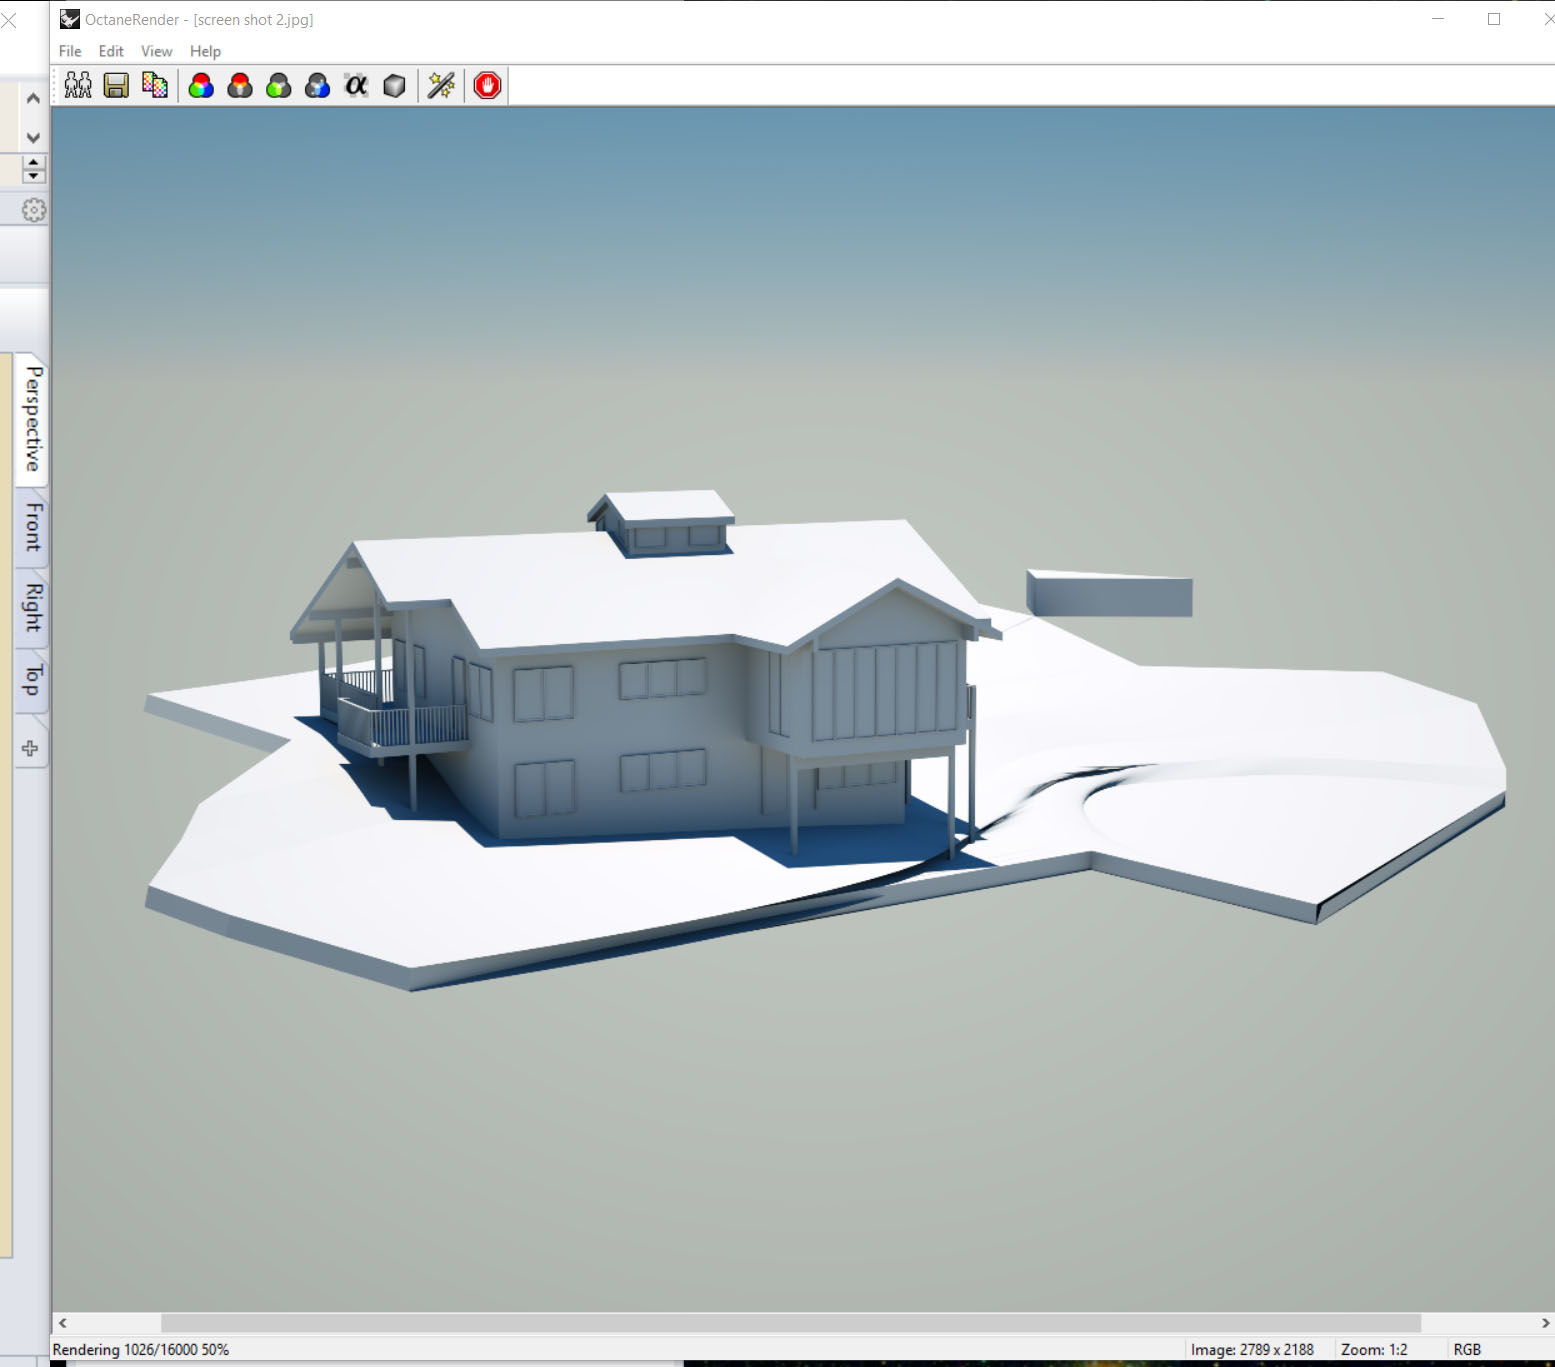Click the gray cube display icon

(395, 86)
